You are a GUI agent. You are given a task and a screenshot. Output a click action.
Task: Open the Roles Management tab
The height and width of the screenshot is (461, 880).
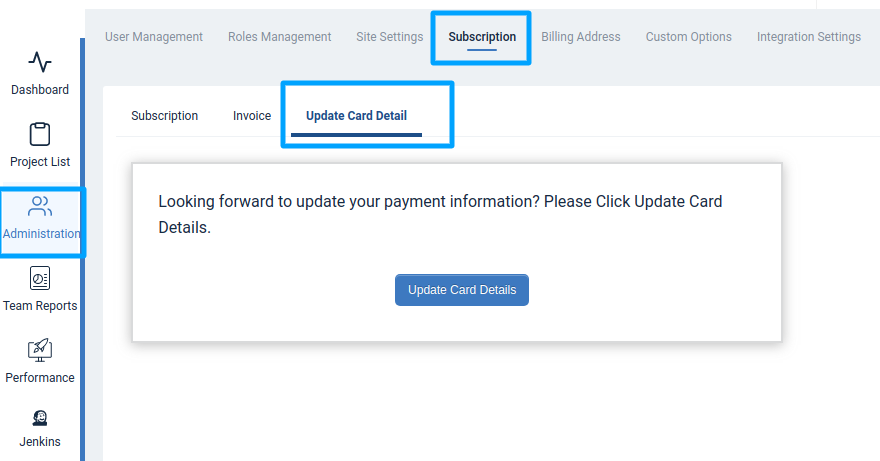(x=279, y=37)
